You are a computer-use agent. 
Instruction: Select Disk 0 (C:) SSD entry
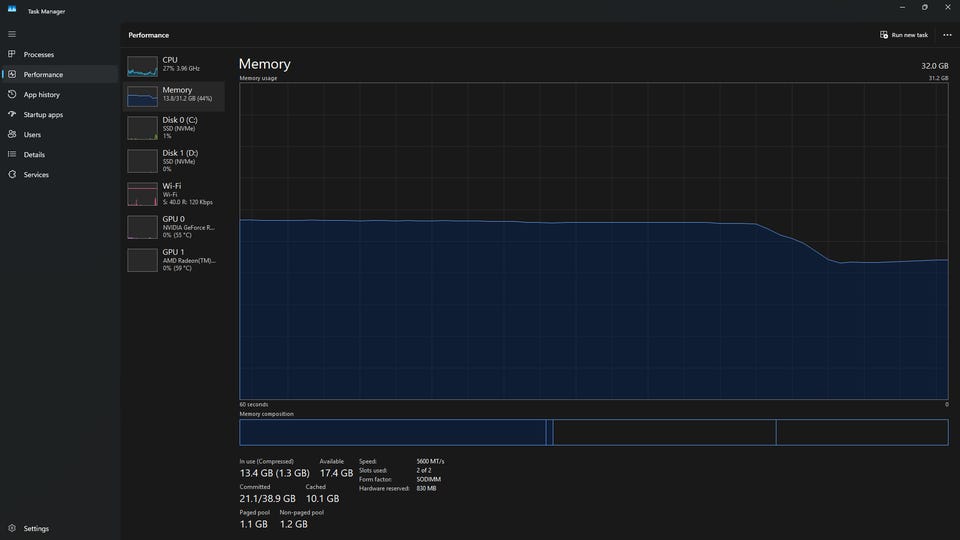pyautogui.click(x=174, y=129)
